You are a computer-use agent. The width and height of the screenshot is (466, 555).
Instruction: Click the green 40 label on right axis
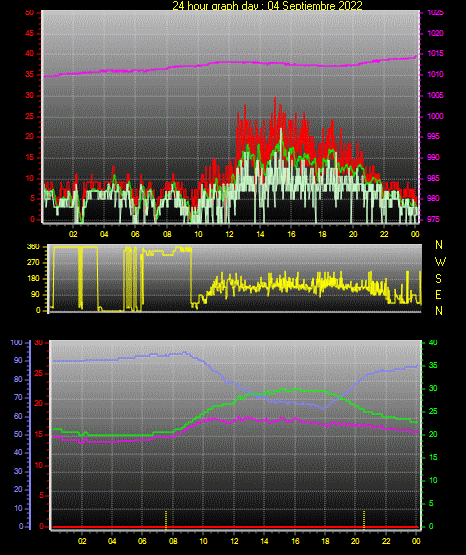433,342
